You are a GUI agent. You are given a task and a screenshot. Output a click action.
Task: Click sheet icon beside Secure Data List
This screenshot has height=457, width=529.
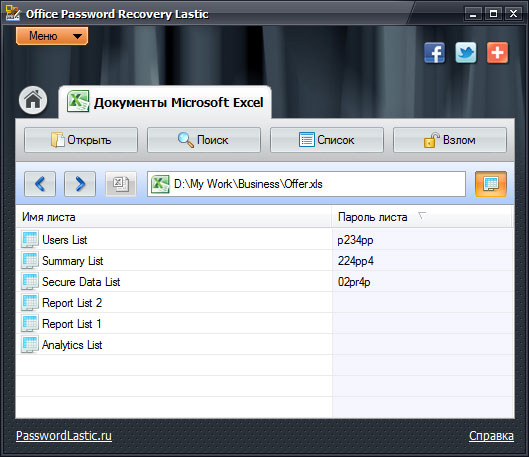tap(30, 281)
